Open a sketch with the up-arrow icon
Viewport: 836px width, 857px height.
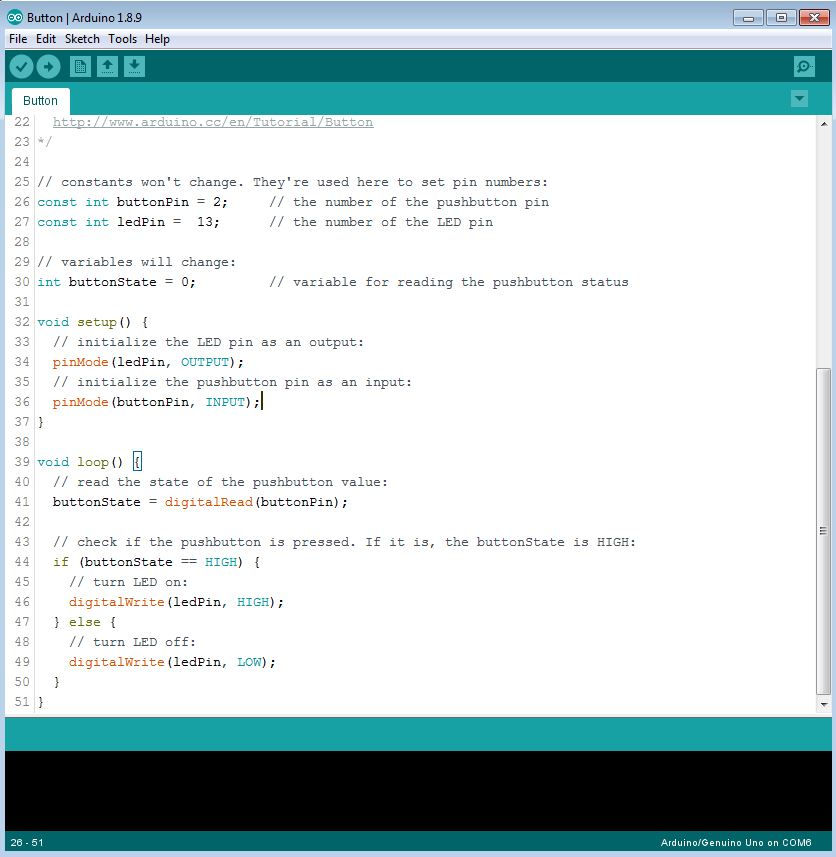(107, 67)
